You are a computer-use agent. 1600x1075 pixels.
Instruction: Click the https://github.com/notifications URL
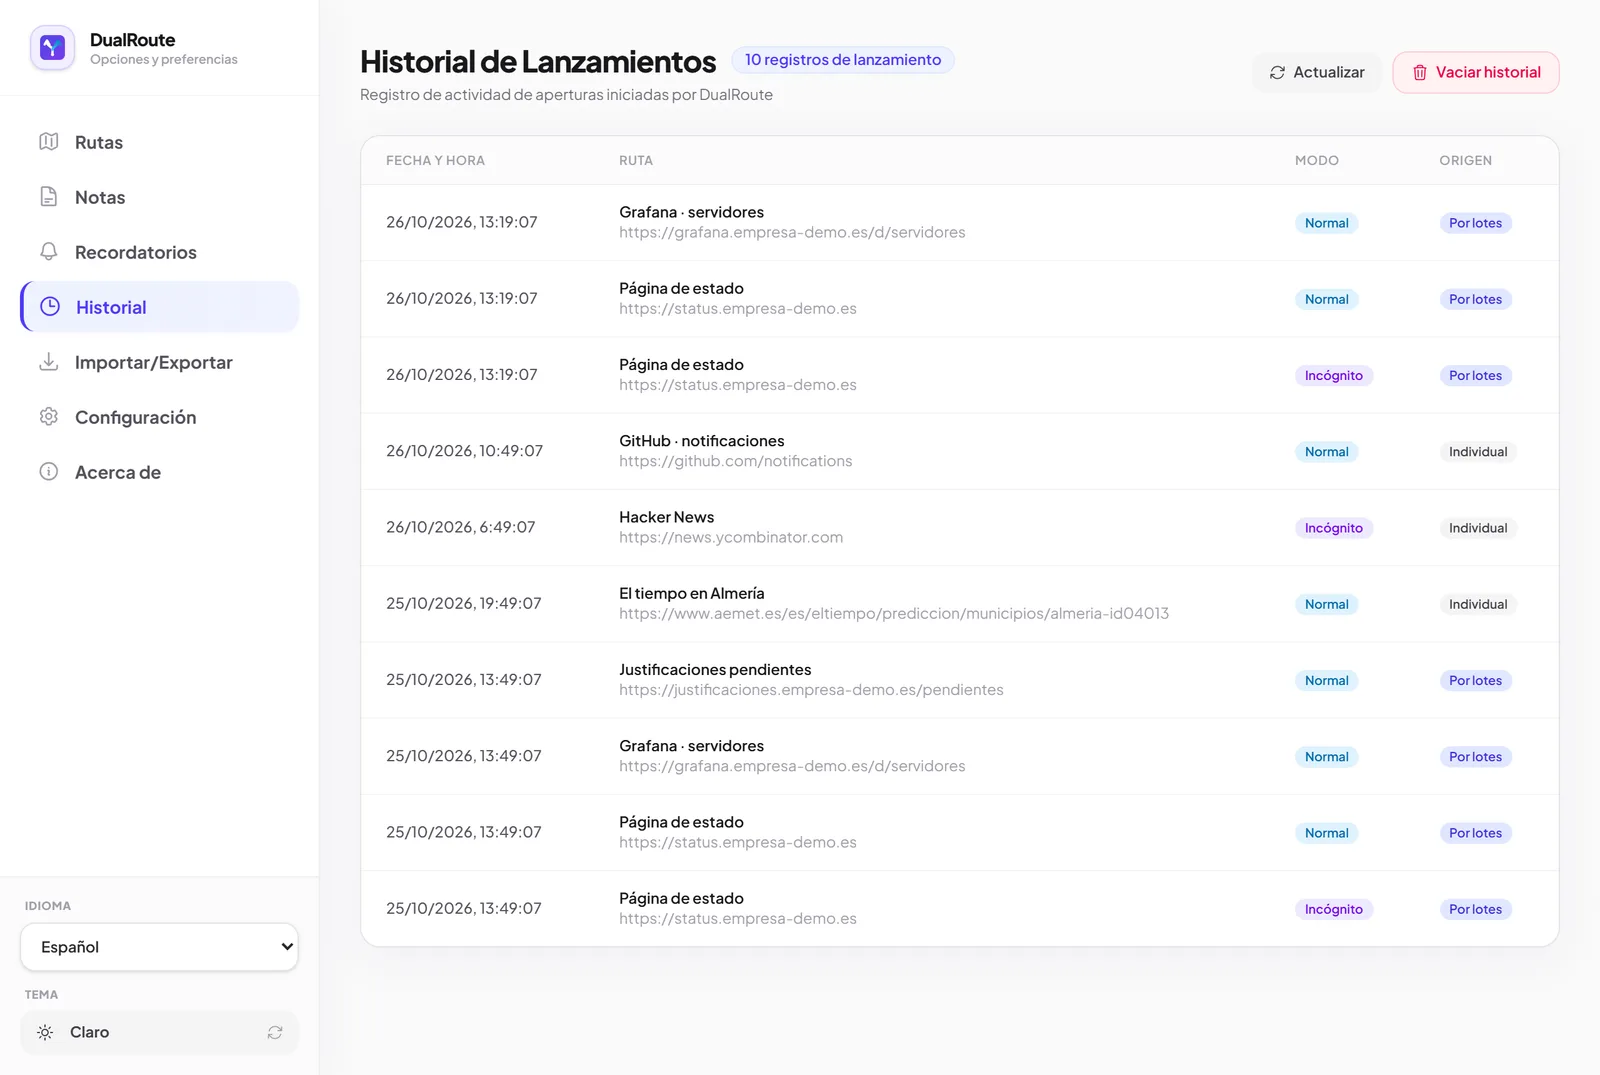click(x=735, y=461)
